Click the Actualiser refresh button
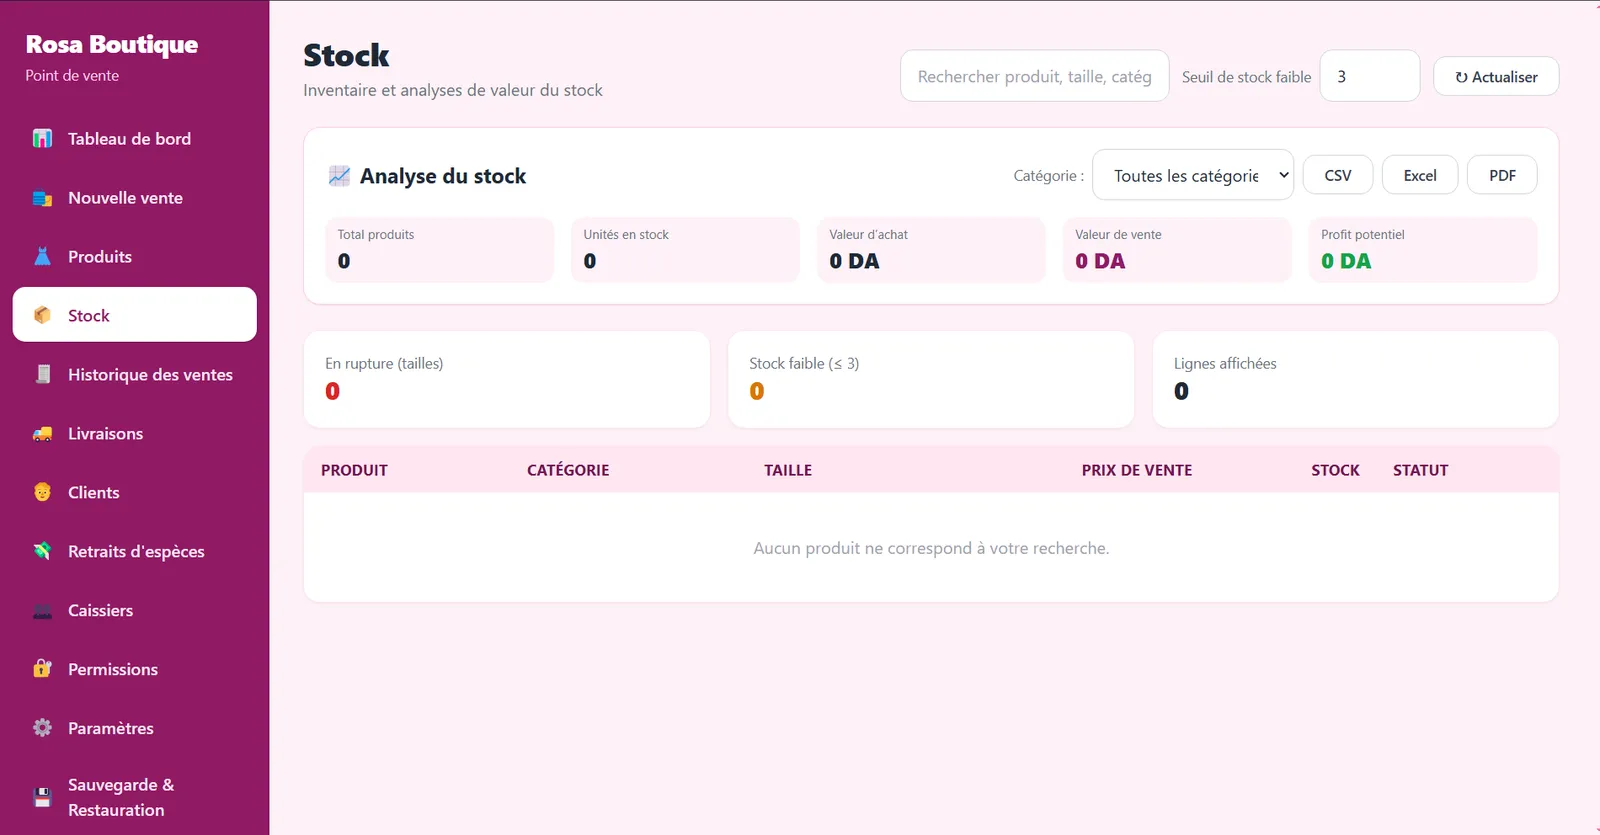Image resolution: width=1600 pixels, height=835 pixels. tap(1496, 76)
